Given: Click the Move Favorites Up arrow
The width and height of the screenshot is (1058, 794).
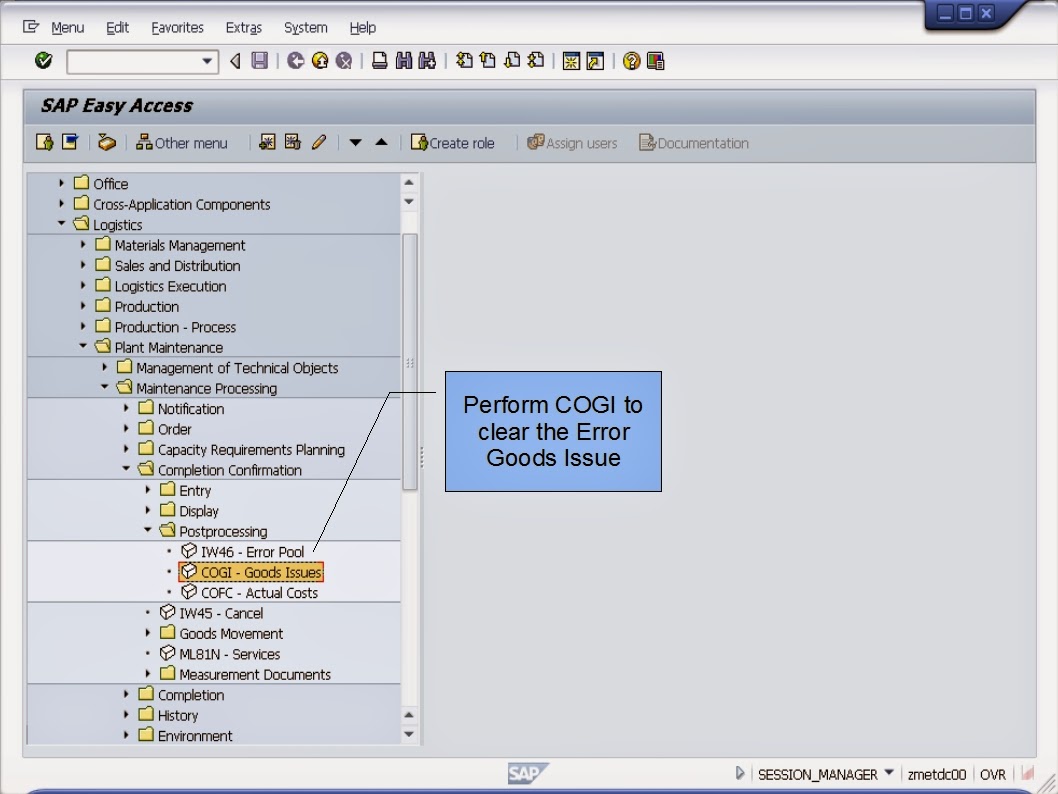Looking at the screenshot, I should (x=381, y=142).
